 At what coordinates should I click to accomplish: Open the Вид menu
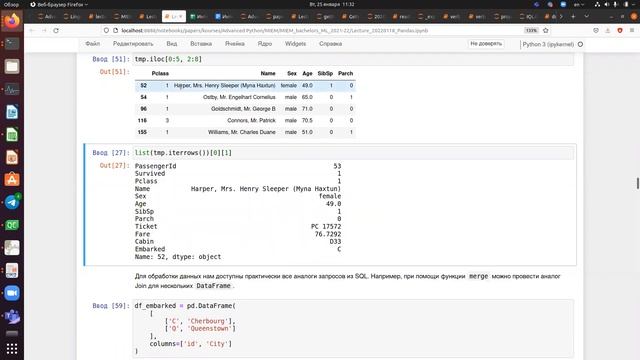[x=172, y=44]
